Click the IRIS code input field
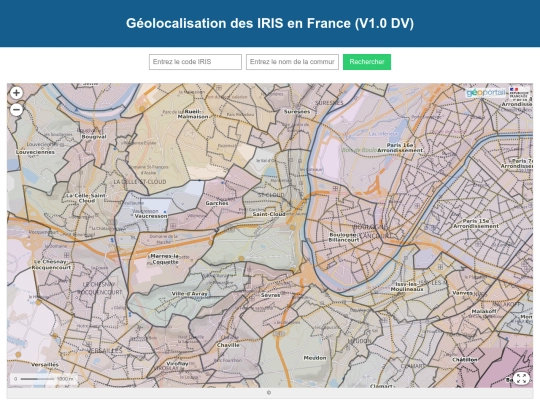 pyautogui.click(x=195, y=62)
